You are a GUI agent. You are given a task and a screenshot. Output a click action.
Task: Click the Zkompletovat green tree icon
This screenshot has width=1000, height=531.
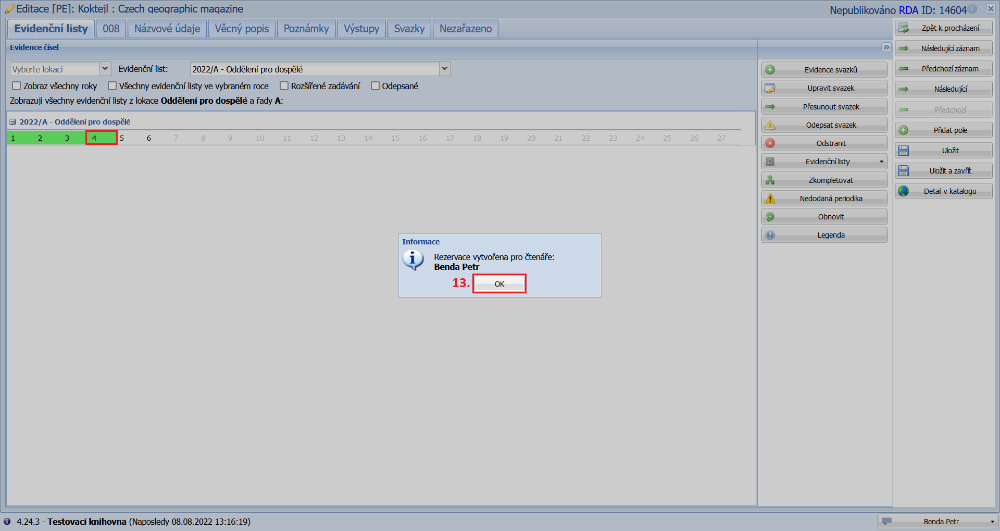770,180
